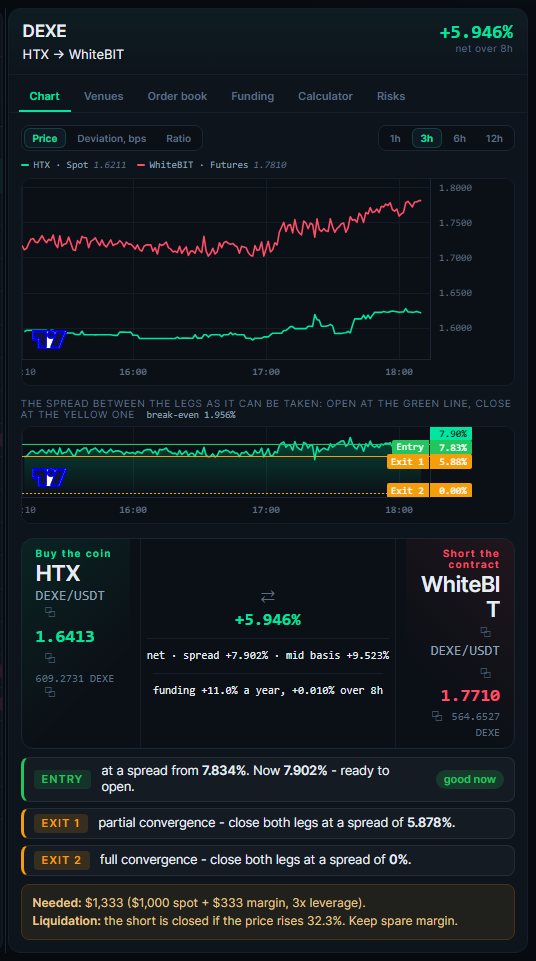Click the ENTRY badge in the signal row

click(x=62, y=779)
